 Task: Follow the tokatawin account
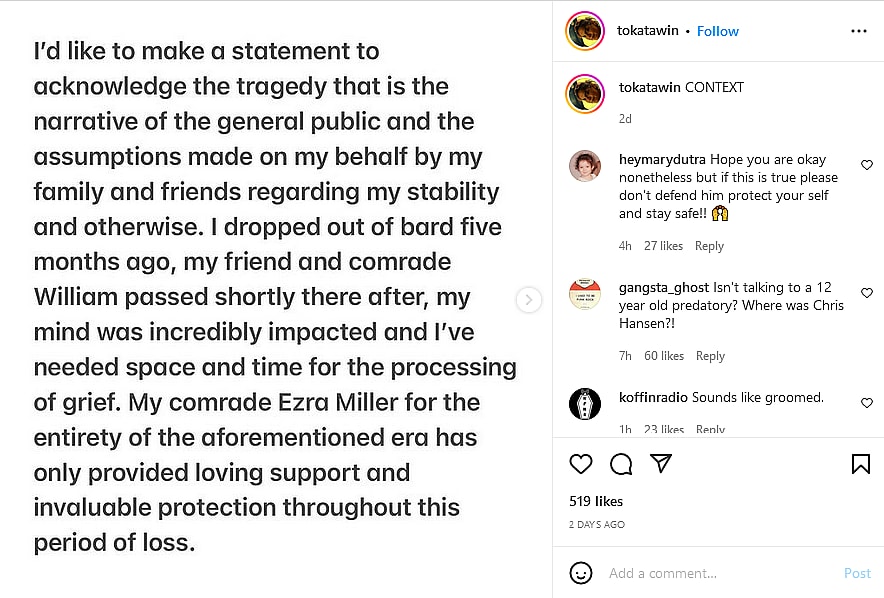(x=718, y=31)
